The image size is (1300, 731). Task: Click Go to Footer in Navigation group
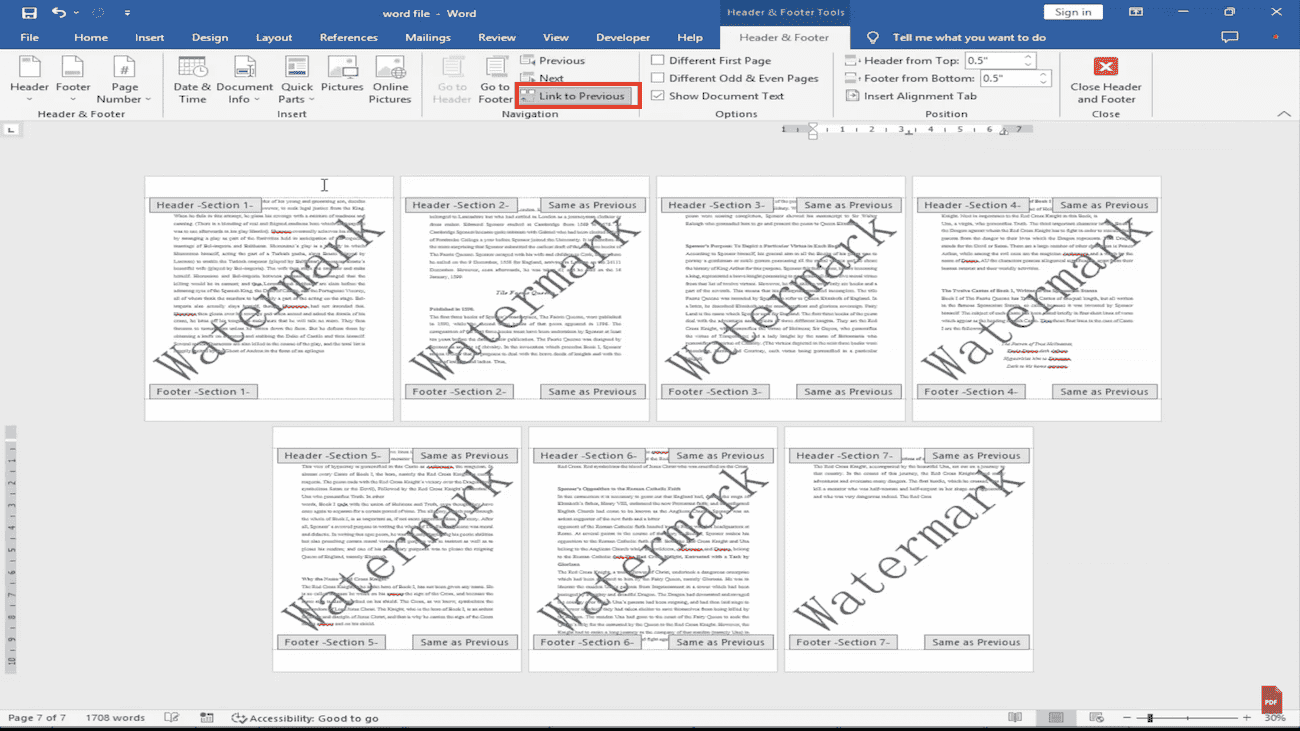[494, 80]
